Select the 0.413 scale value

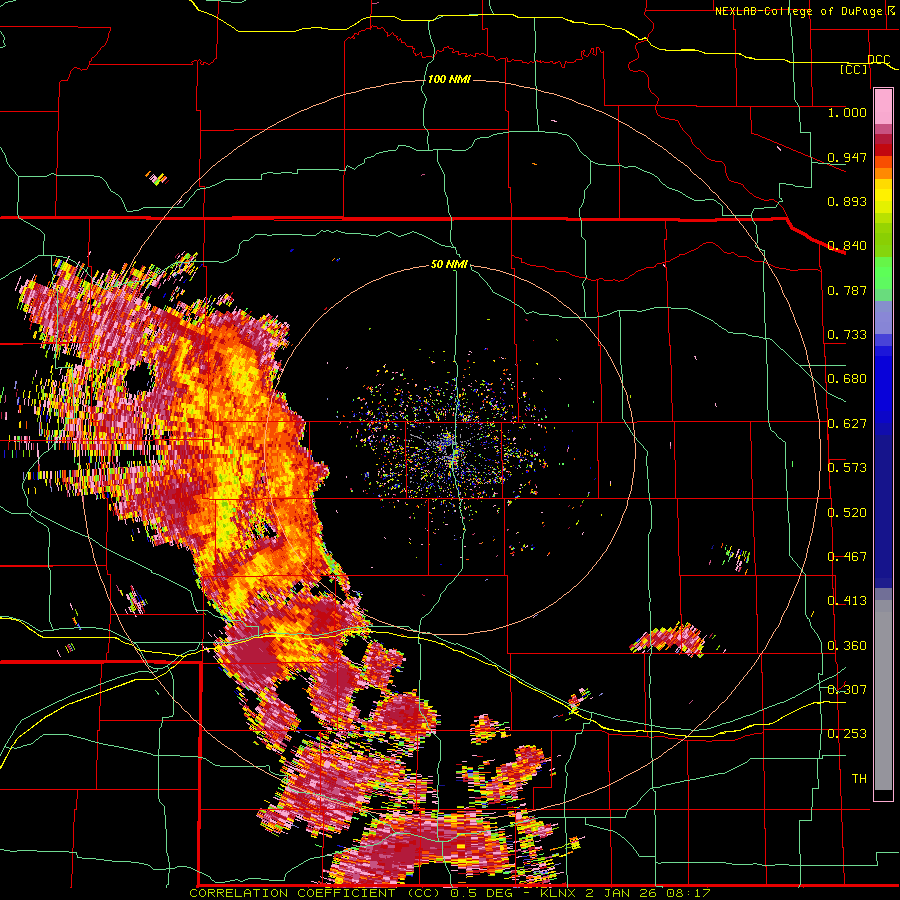click(x=847, y=601)
